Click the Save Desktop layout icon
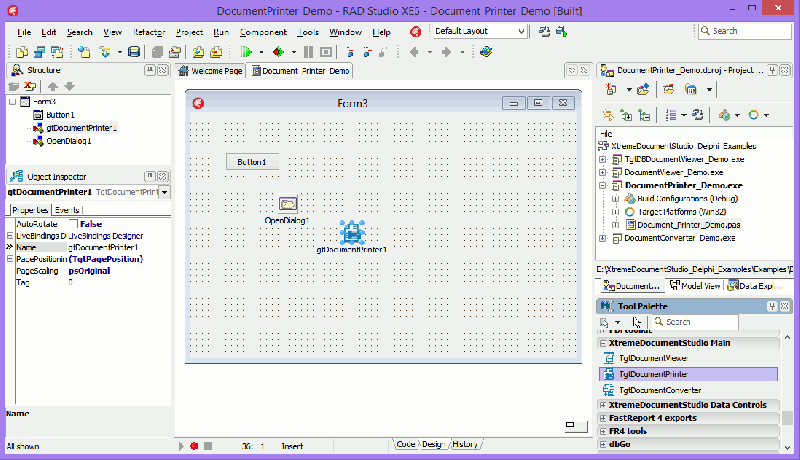This screenshot has width=800, height=460. [x=544, y=32]
